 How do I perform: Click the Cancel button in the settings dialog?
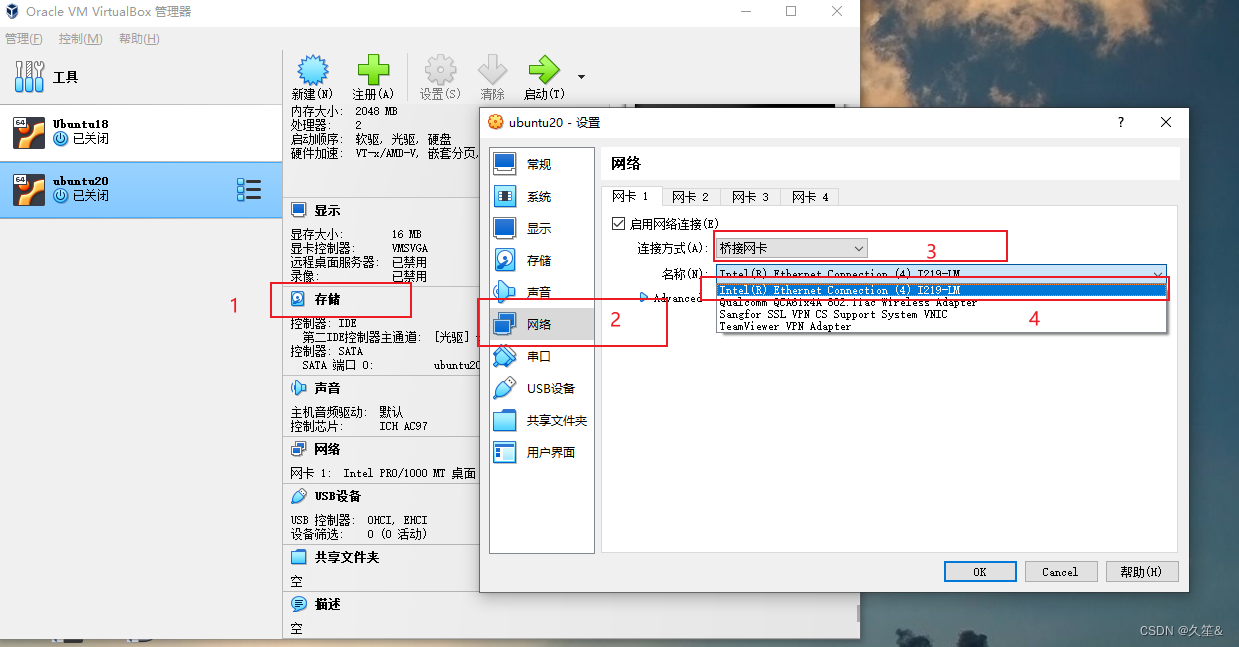1060,572
